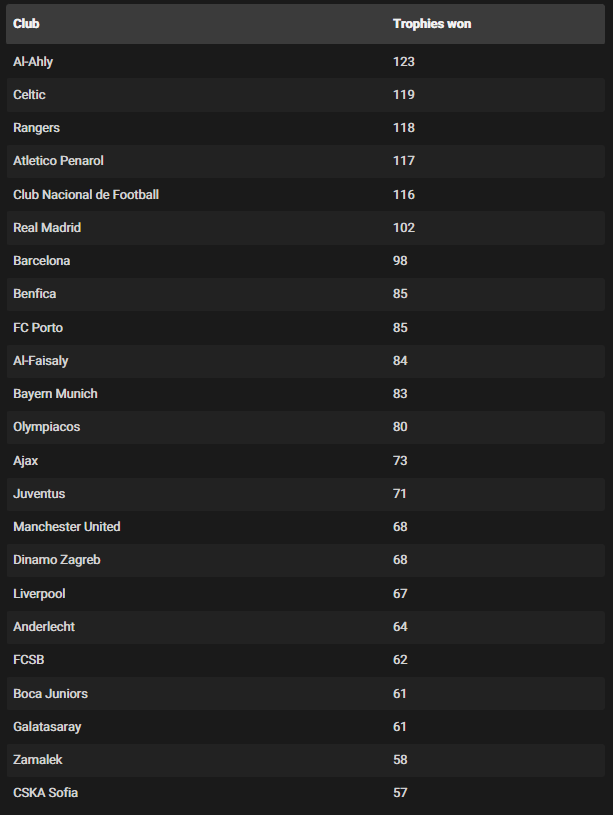
Task: Select CSKA Sofia's trophy count 57
Action: [x=400, y=793]
